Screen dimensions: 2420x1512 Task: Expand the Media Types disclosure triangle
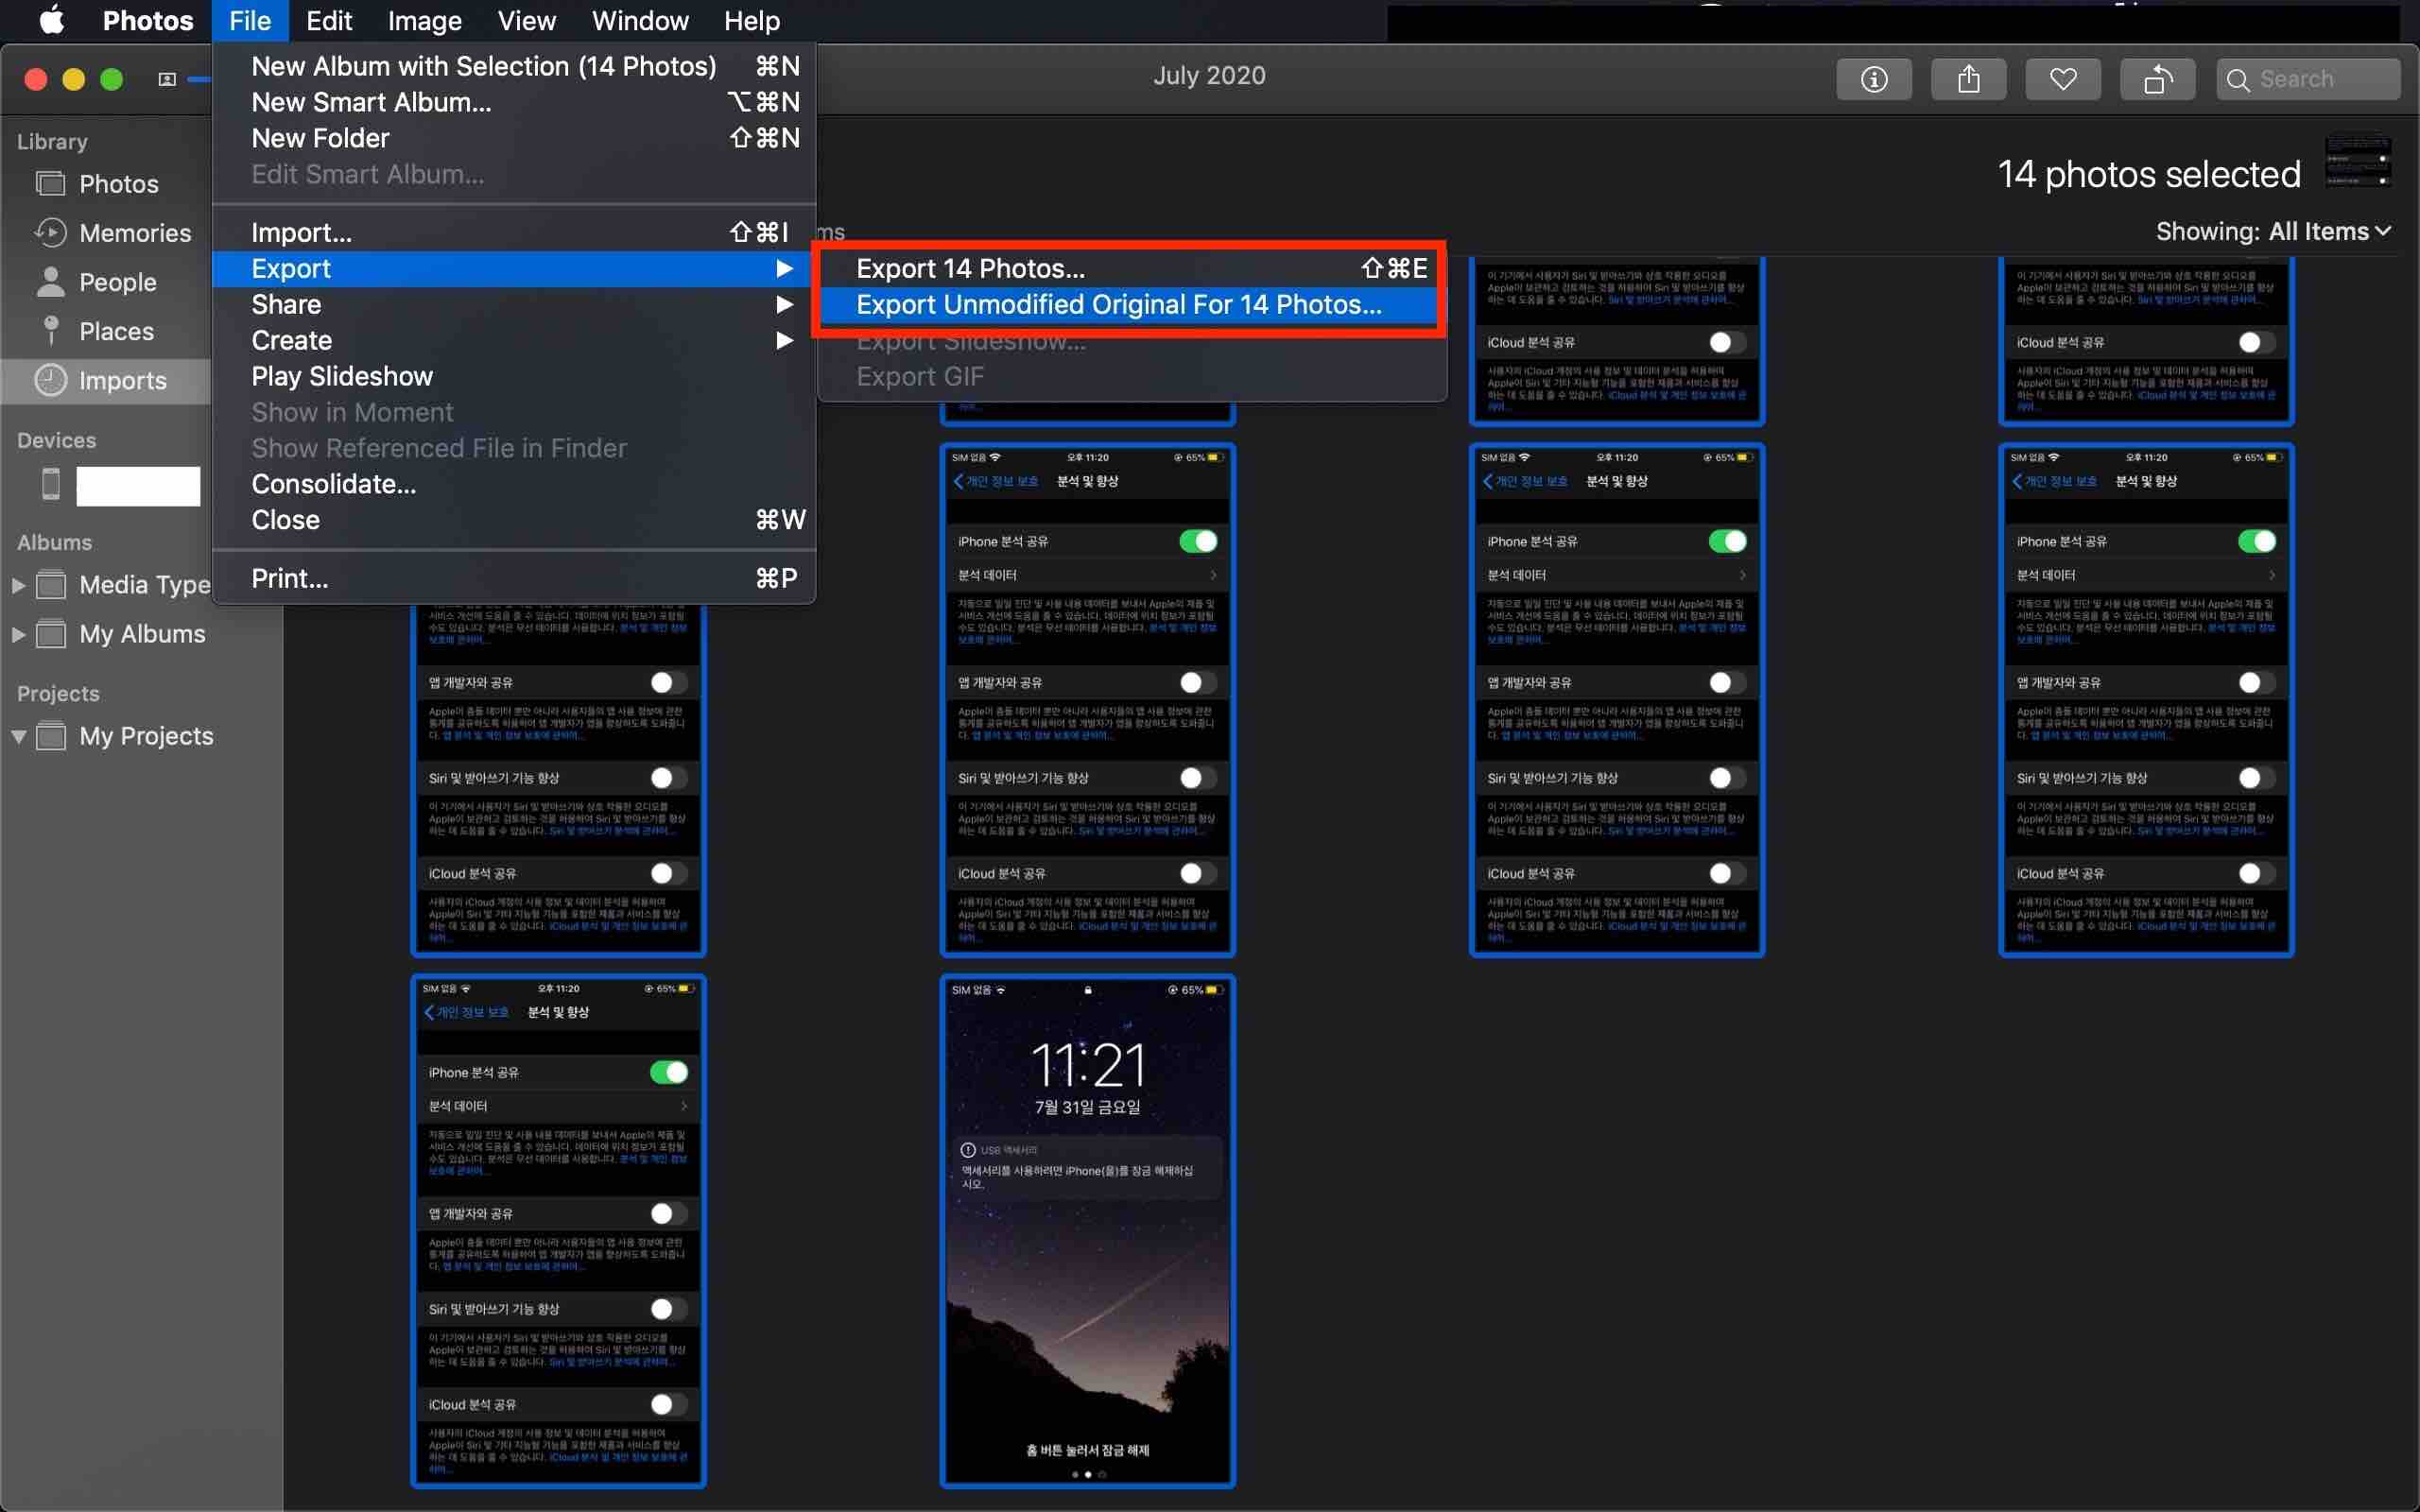coord(18,585)
